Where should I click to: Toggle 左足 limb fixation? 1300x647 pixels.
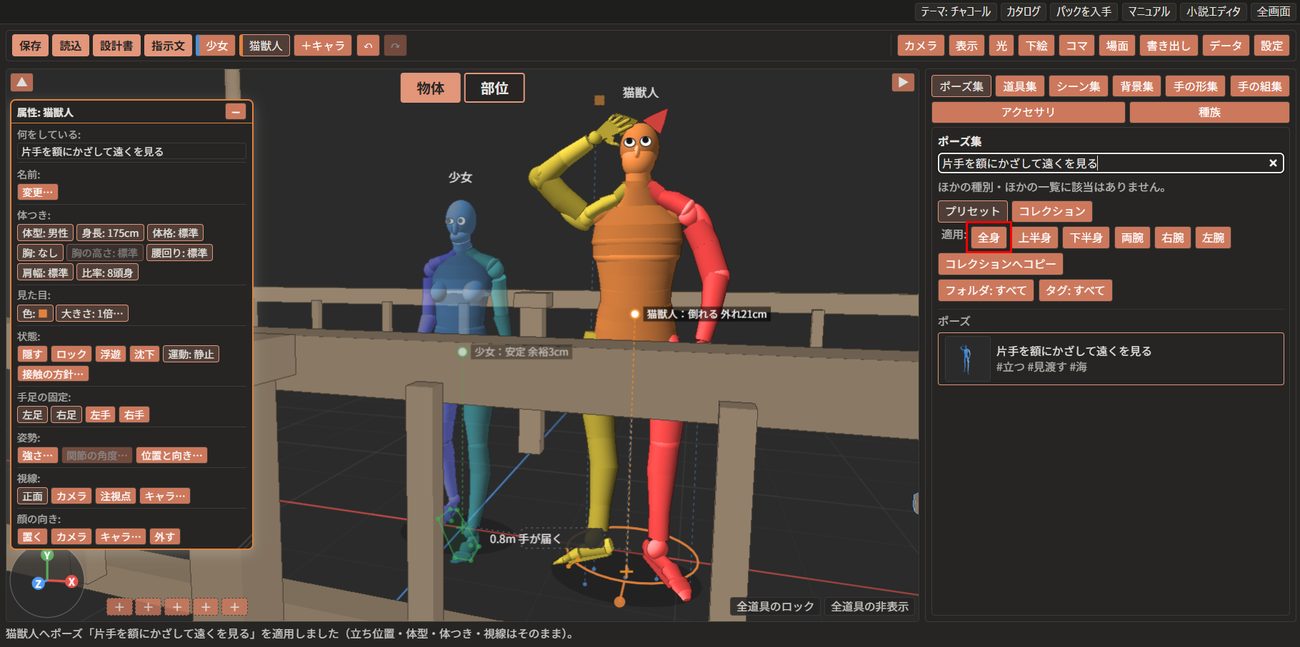(x=32, y=414)
